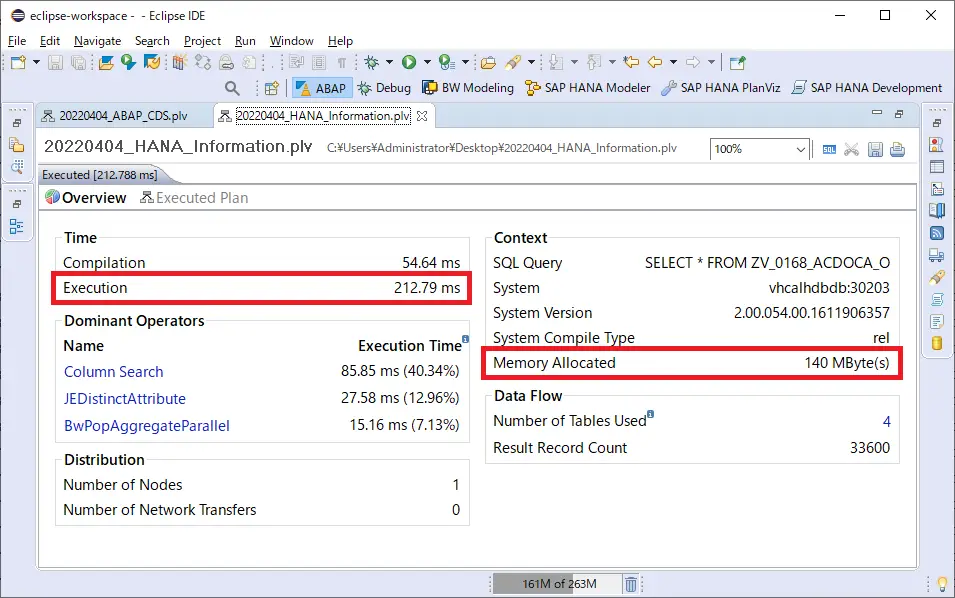Open the transport truck view icon in right sidebar
The width and height of the screenshot is (955, 598).
[937, 255]
